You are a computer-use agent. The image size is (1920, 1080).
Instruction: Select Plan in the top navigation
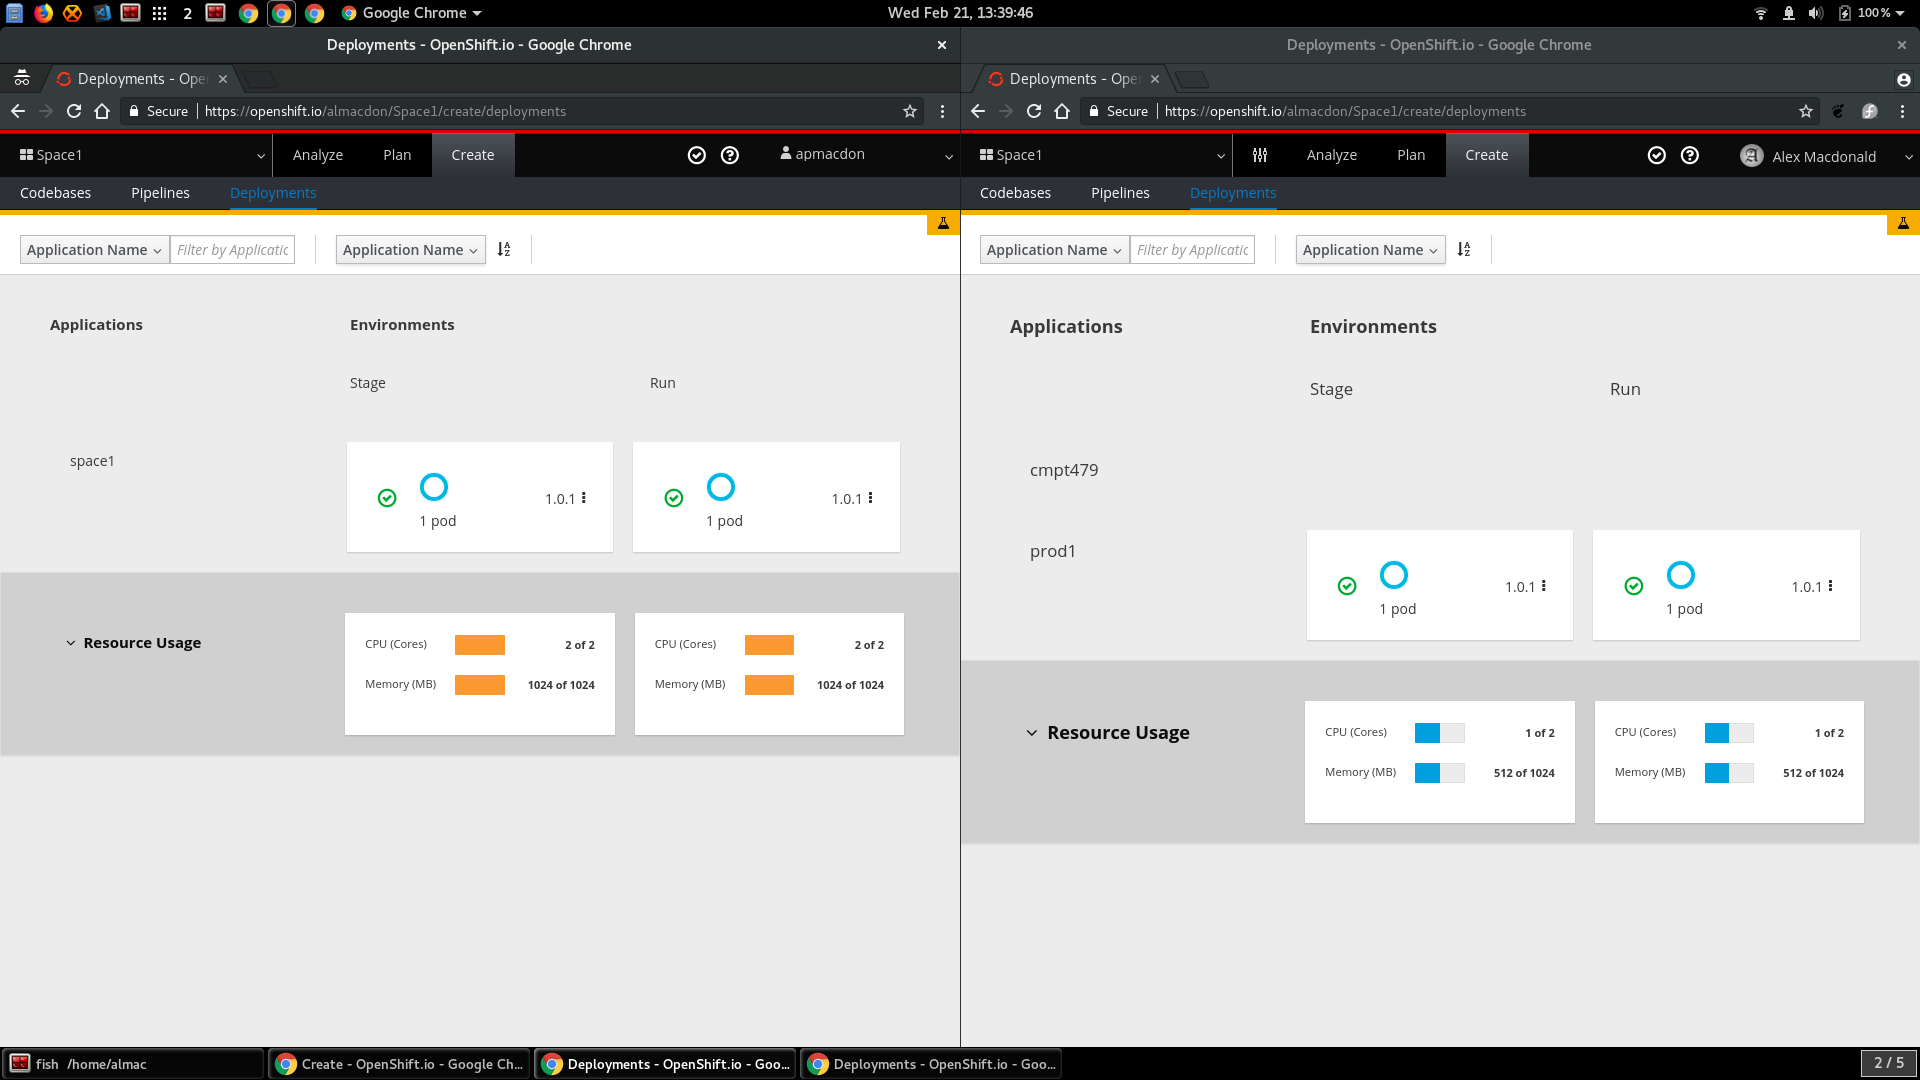coord(397,154)
